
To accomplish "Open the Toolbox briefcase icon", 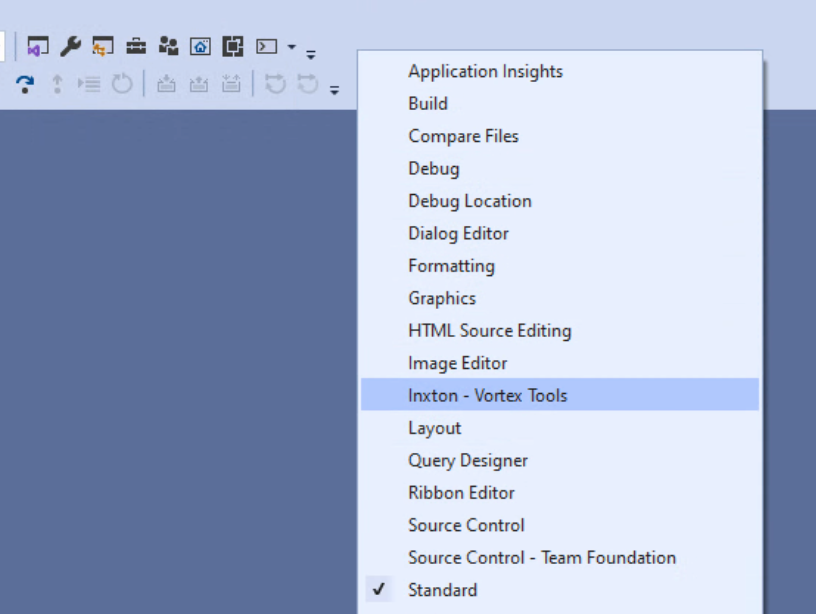I will tap(136, 46).
